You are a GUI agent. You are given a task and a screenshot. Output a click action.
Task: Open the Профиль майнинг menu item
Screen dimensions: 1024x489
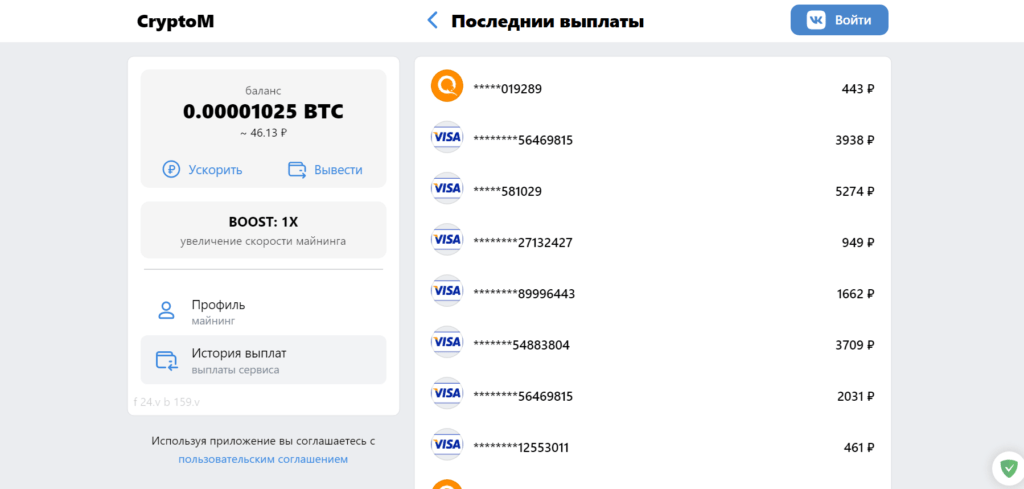pos(263,311)
